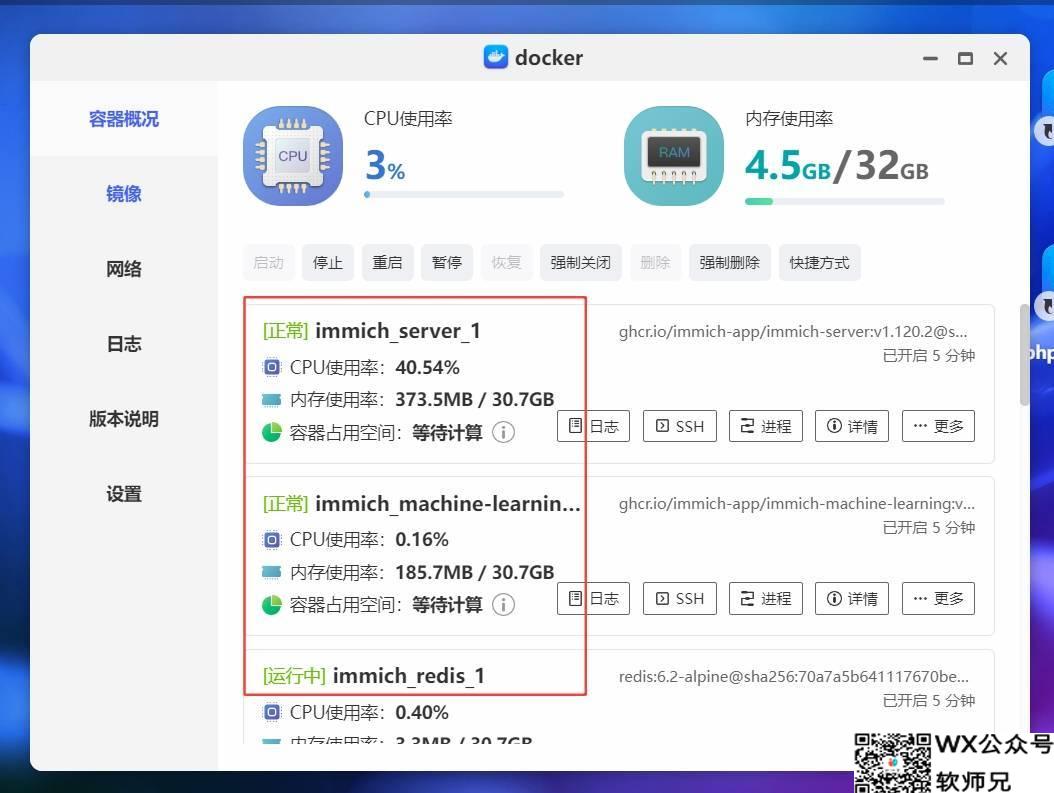Click memory usage icon of immich_machine-learning
The height and width of the screenshot is (793, 1054).
click(272, 572)
